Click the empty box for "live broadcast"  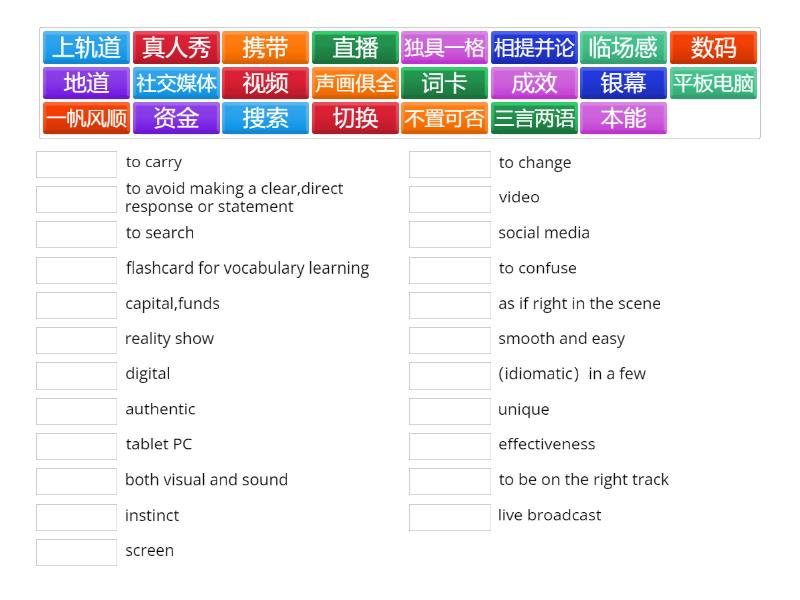coord(449,517)
